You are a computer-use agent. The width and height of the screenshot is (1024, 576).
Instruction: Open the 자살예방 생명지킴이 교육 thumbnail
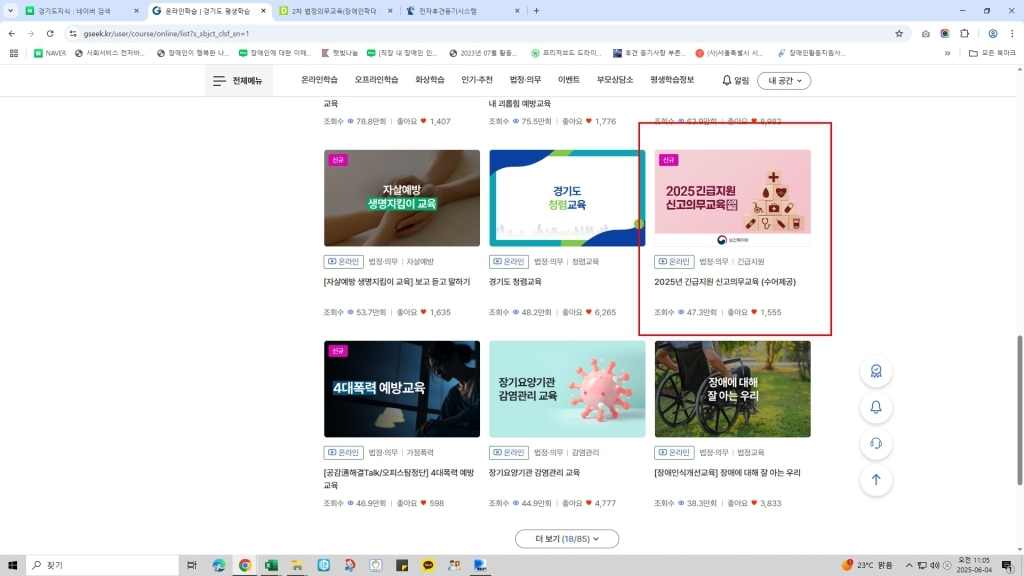(402, 198)
